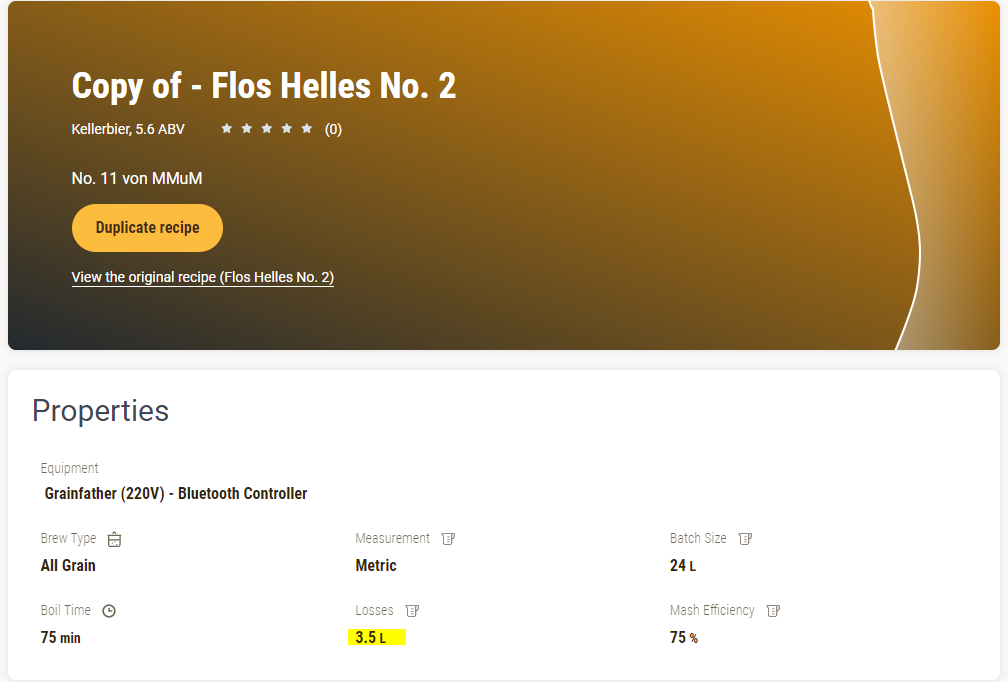Viewport: 1008px width, 682px height.
Task: Rate the recipe five stars
Action: [x=306, y=129]
